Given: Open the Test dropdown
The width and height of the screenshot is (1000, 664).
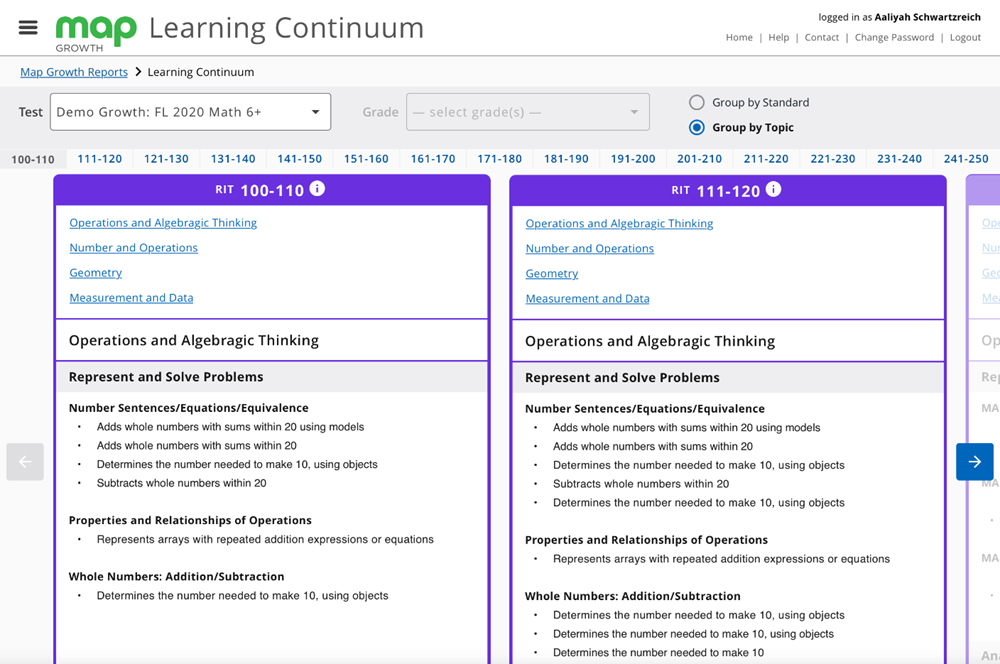Looking at the screenshot, I should pyautogui.click(x=190, y=112).
